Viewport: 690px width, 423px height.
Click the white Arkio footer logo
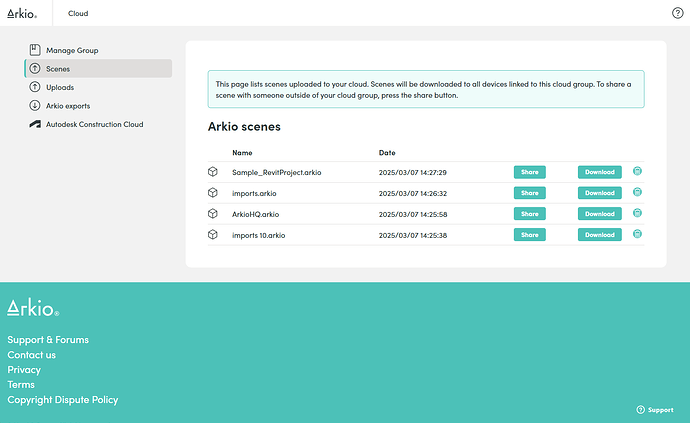pos(33,307)
